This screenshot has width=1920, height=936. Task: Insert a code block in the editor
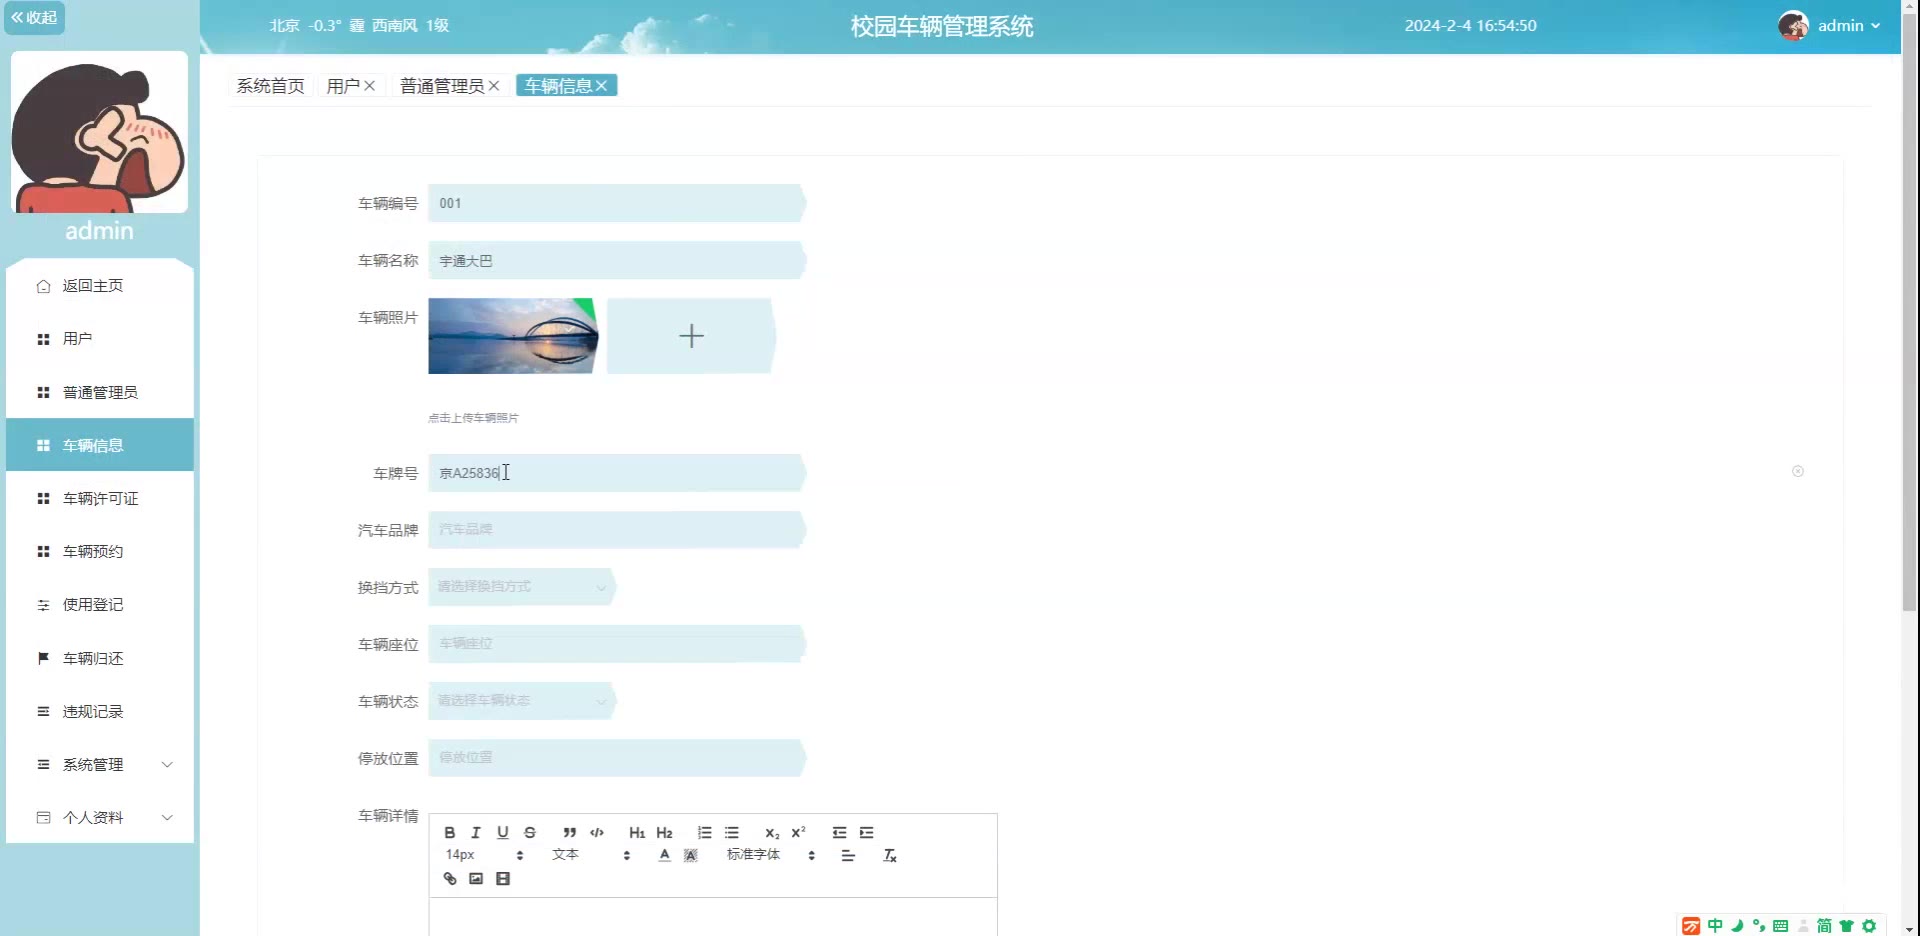597,832
